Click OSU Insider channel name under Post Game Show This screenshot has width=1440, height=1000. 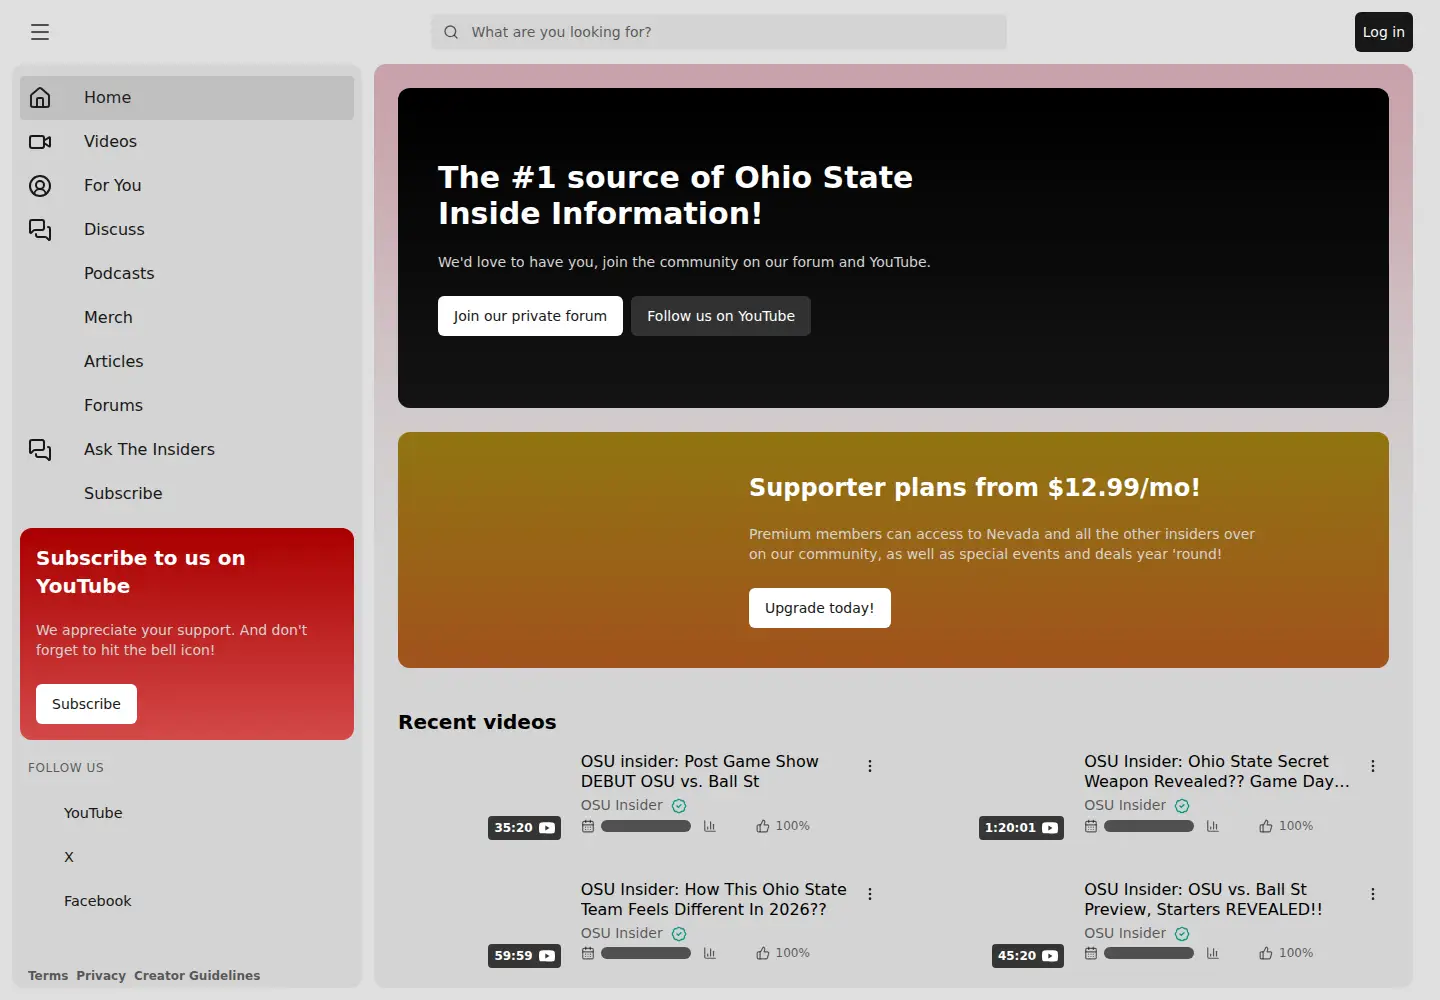[622, 806]
